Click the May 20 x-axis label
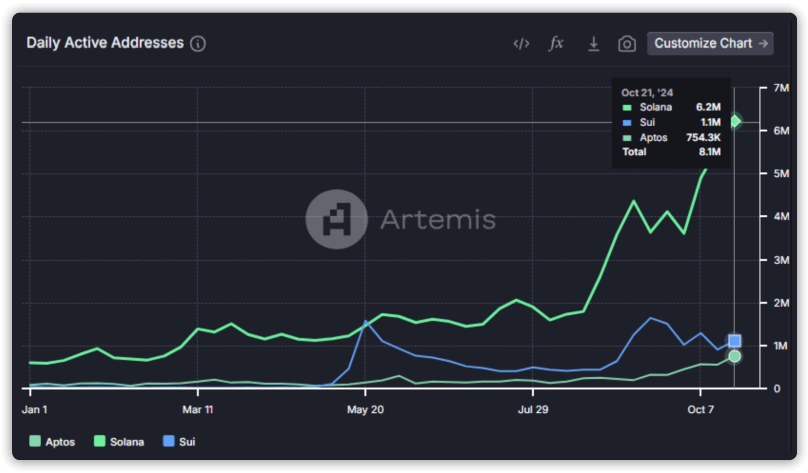808x473 pixels. point(365,409)
